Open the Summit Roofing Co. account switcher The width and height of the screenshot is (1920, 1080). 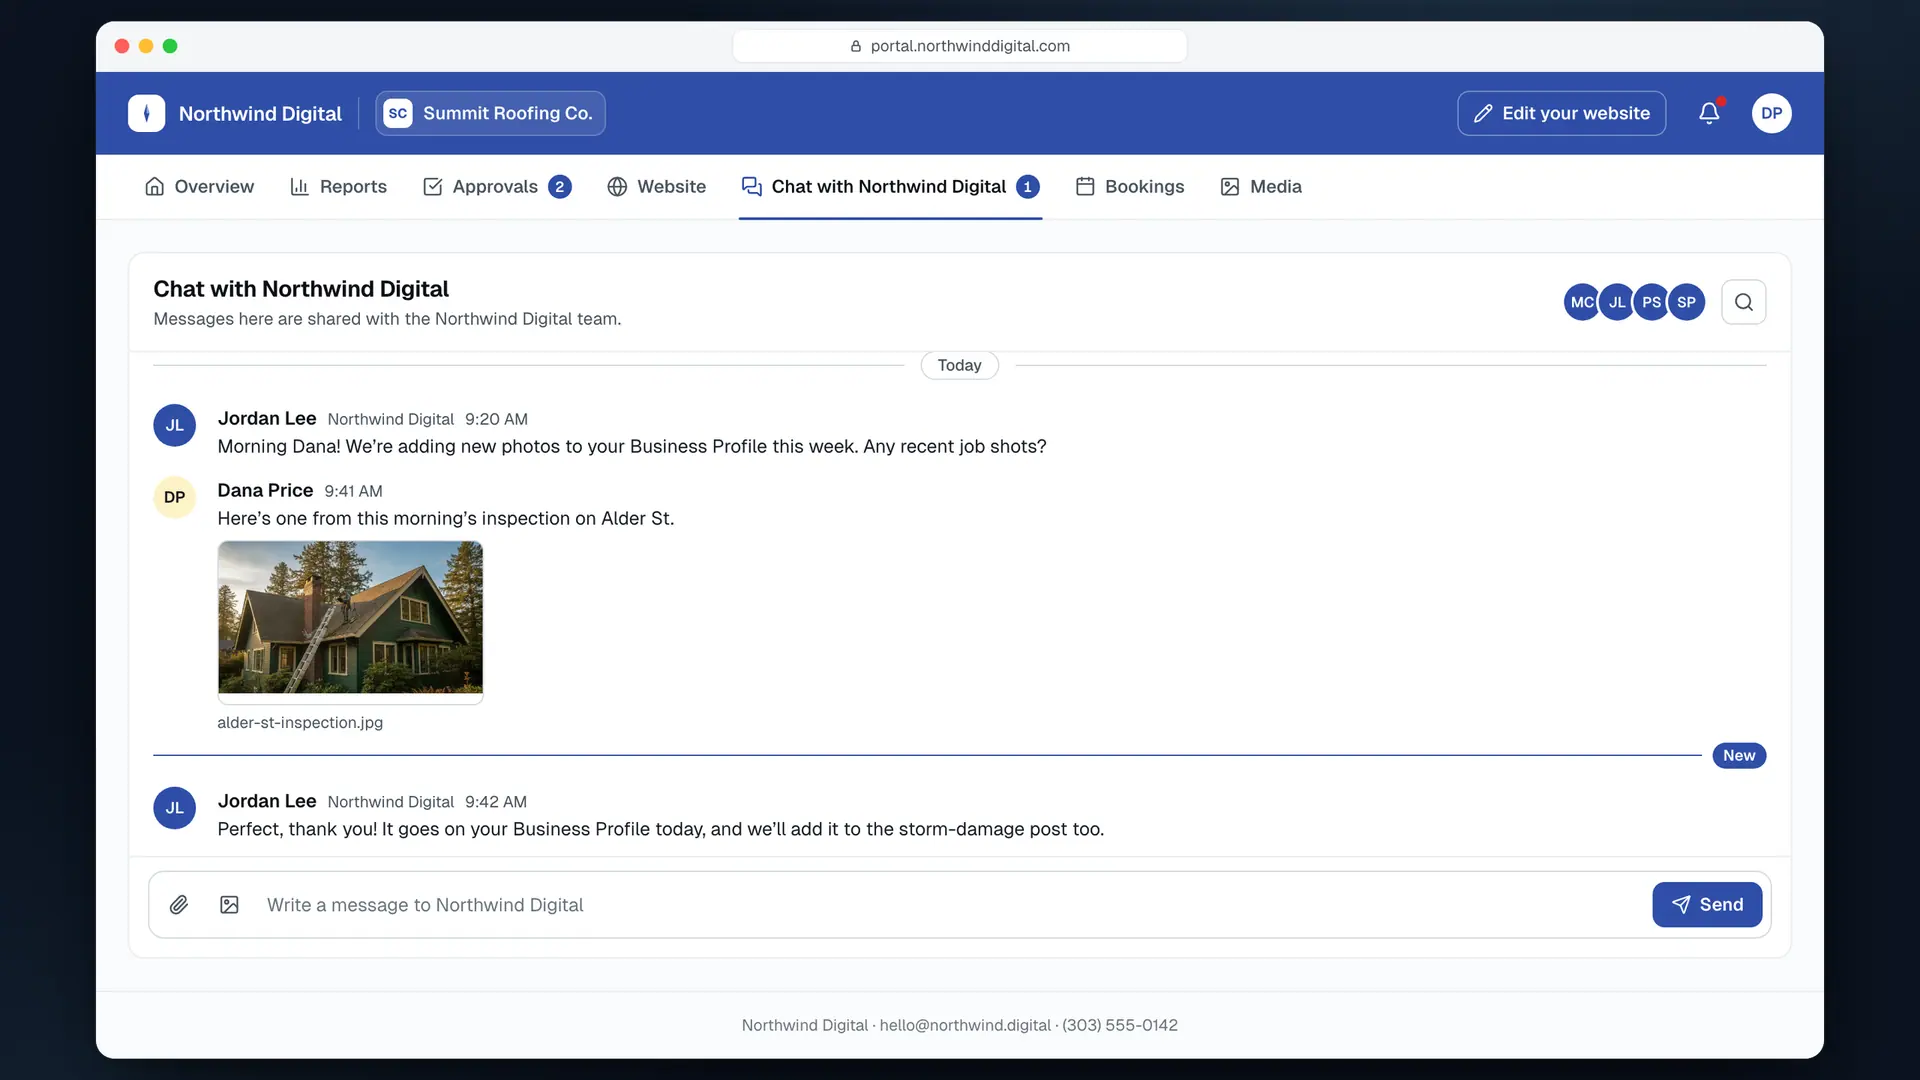[490, 113]
